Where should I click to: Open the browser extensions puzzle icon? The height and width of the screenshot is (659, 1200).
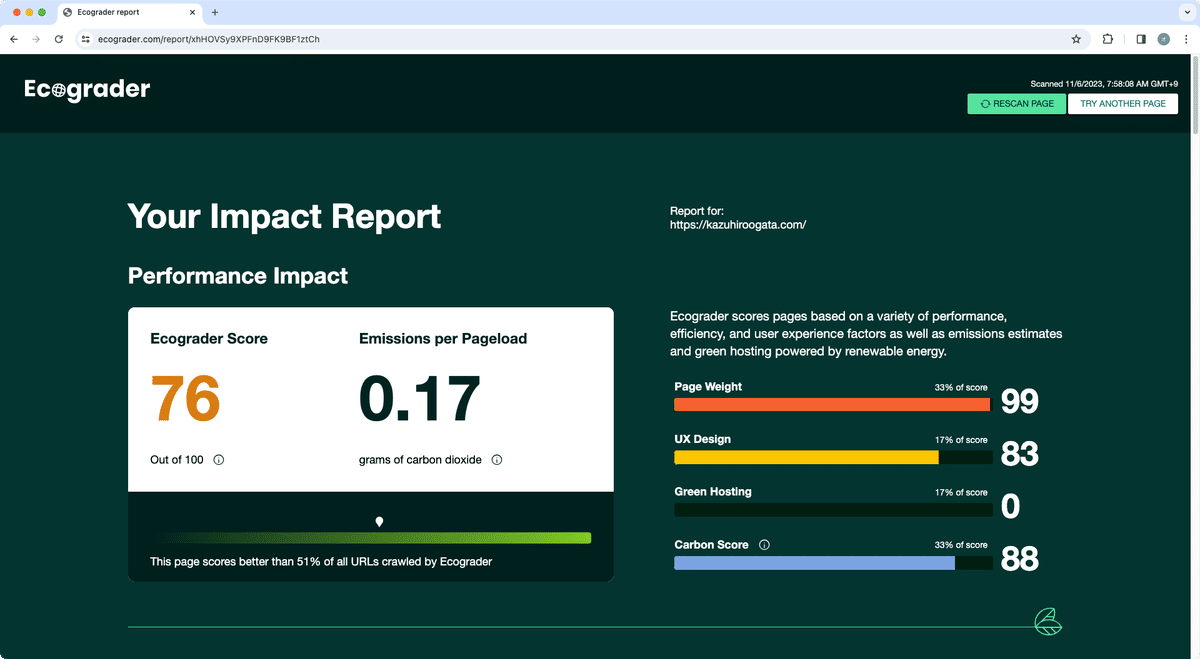[1108, 39]
